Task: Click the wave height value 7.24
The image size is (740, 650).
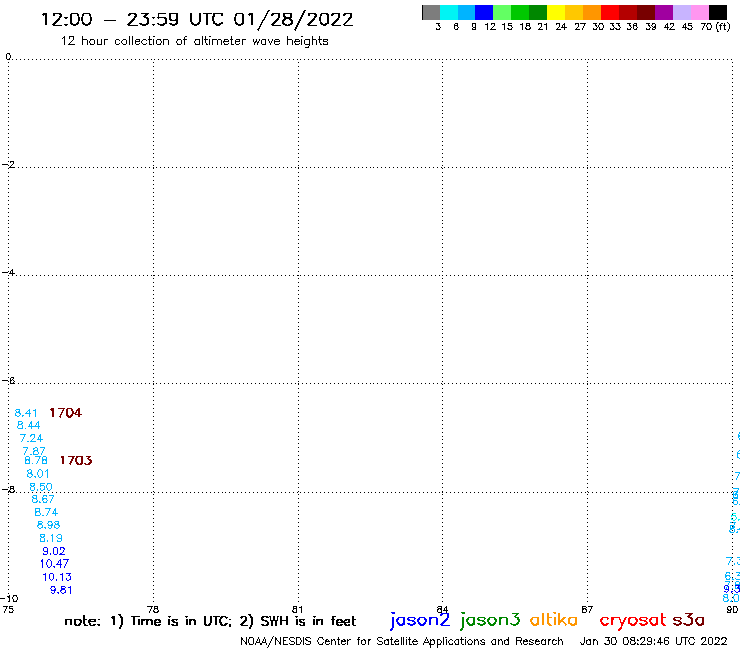Action: (x=31, y=438)
